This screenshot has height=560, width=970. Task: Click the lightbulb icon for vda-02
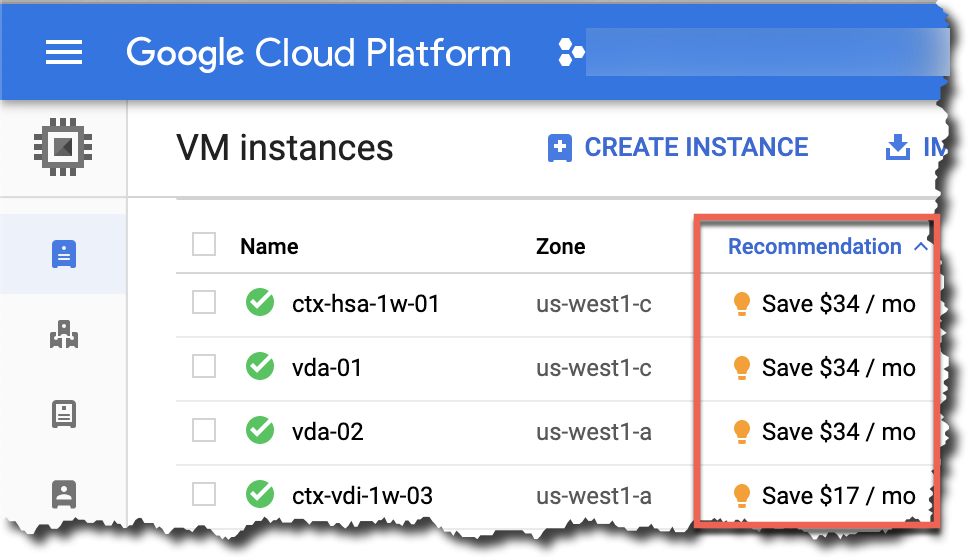[742, 432]
